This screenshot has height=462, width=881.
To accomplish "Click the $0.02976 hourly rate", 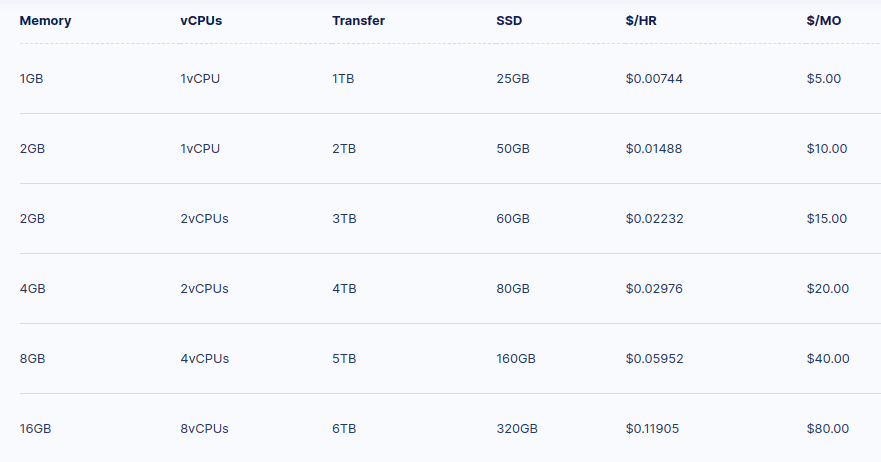I will tap(655, 288).
